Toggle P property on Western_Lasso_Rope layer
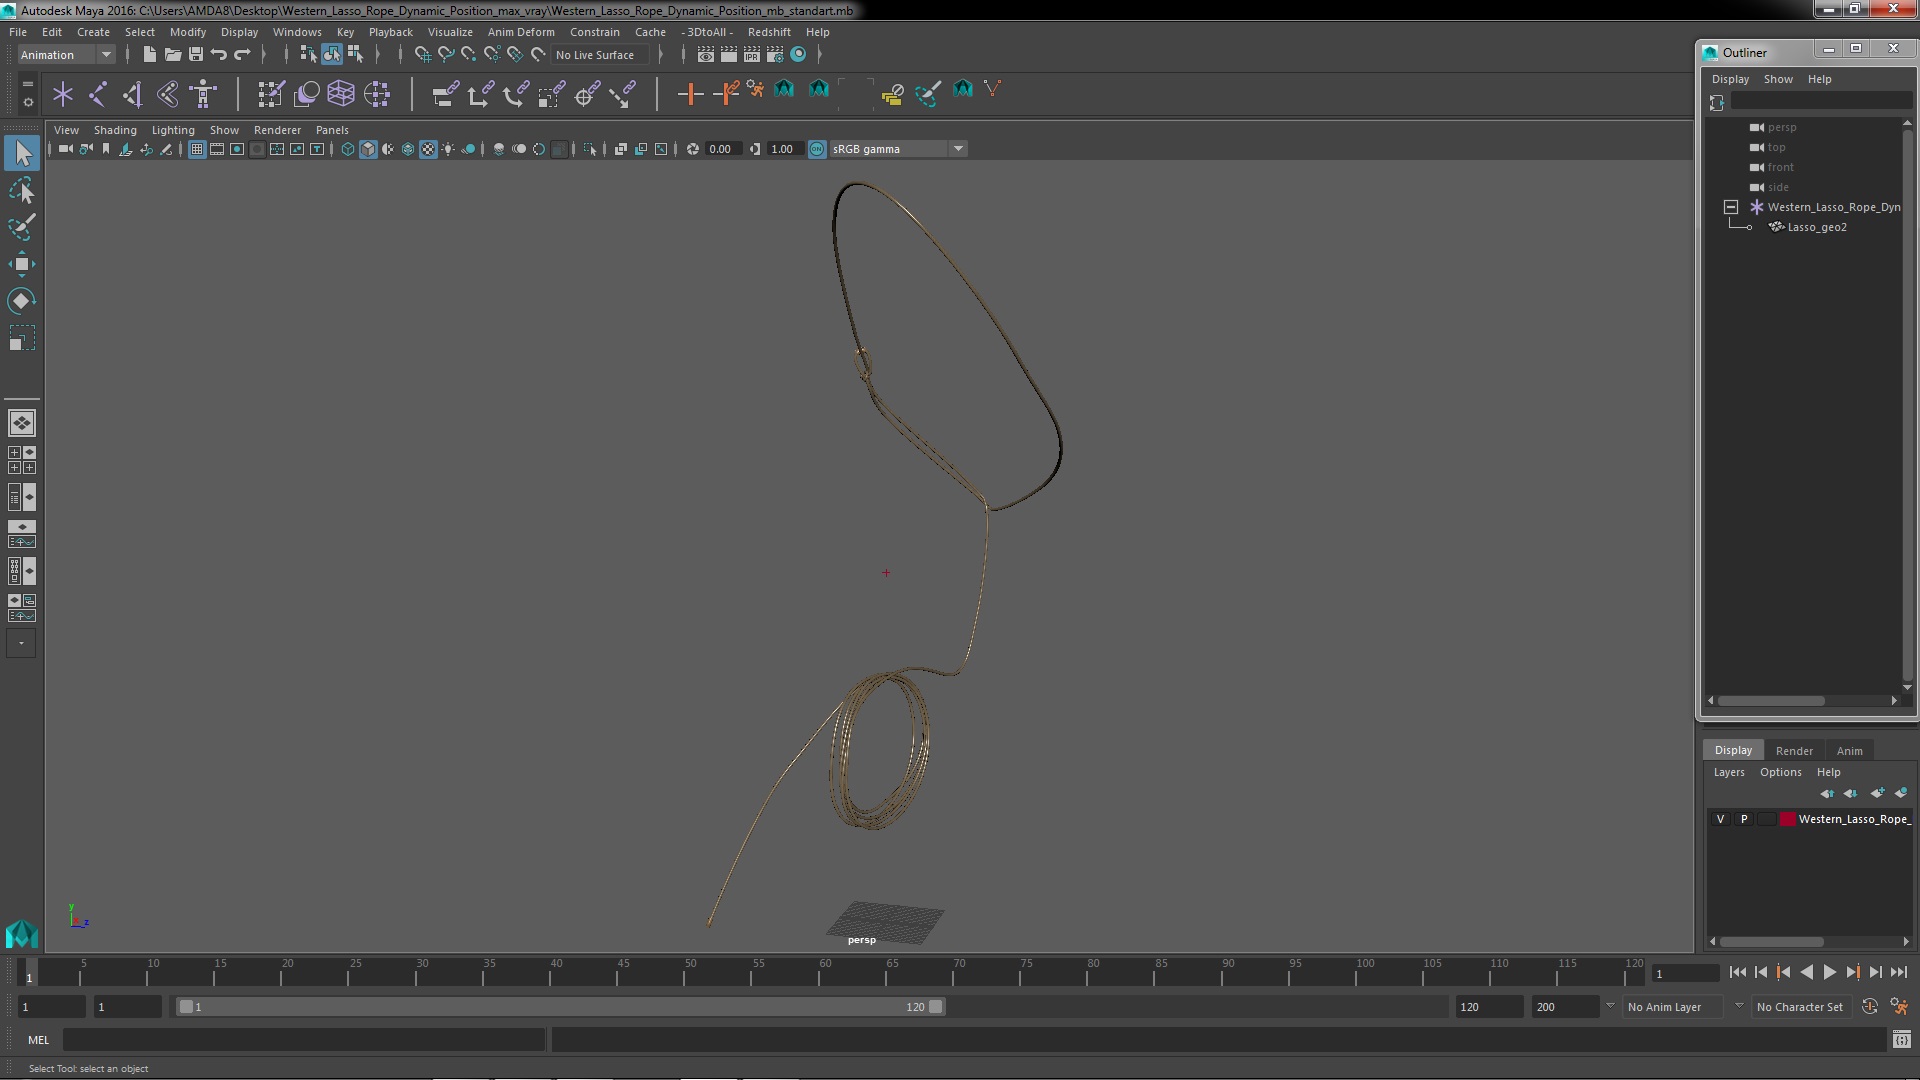1920x1080 pixels. 1743,818
